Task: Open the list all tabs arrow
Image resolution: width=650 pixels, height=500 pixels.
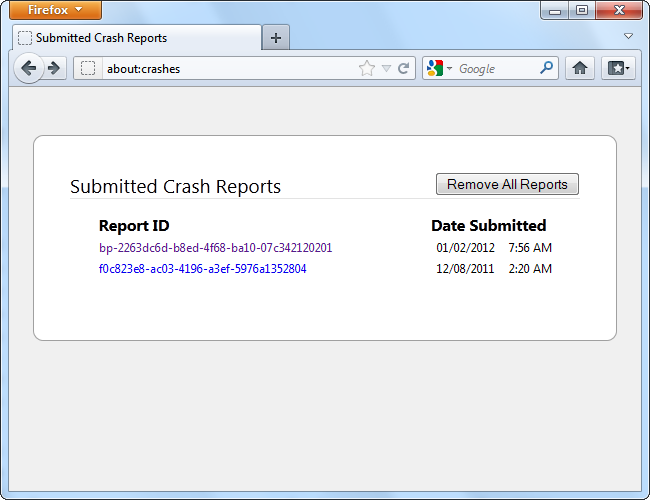Action: 628,36
